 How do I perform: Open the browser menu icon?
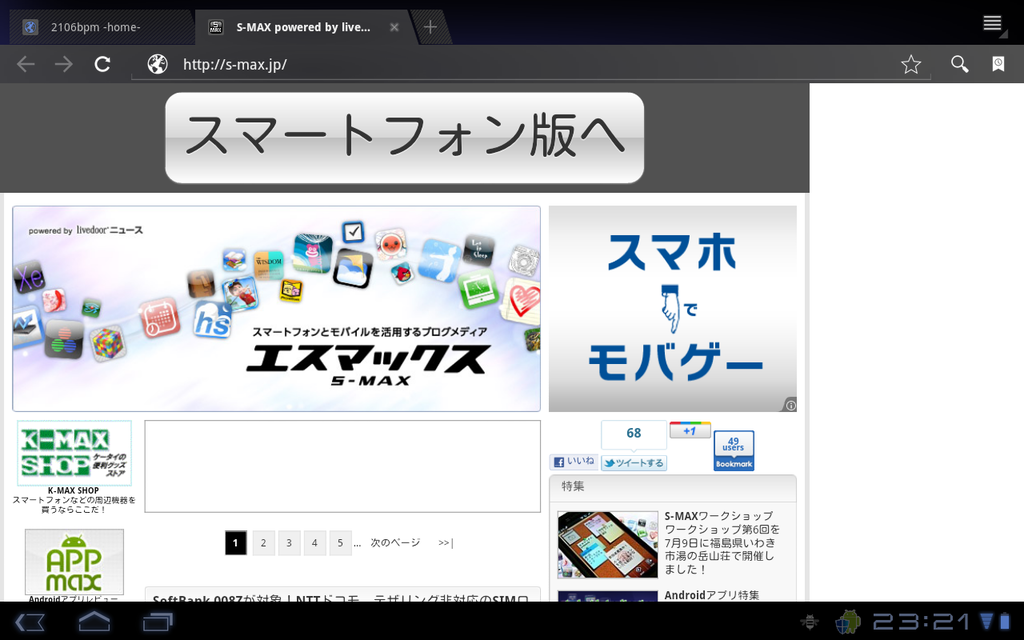[993, 24]
